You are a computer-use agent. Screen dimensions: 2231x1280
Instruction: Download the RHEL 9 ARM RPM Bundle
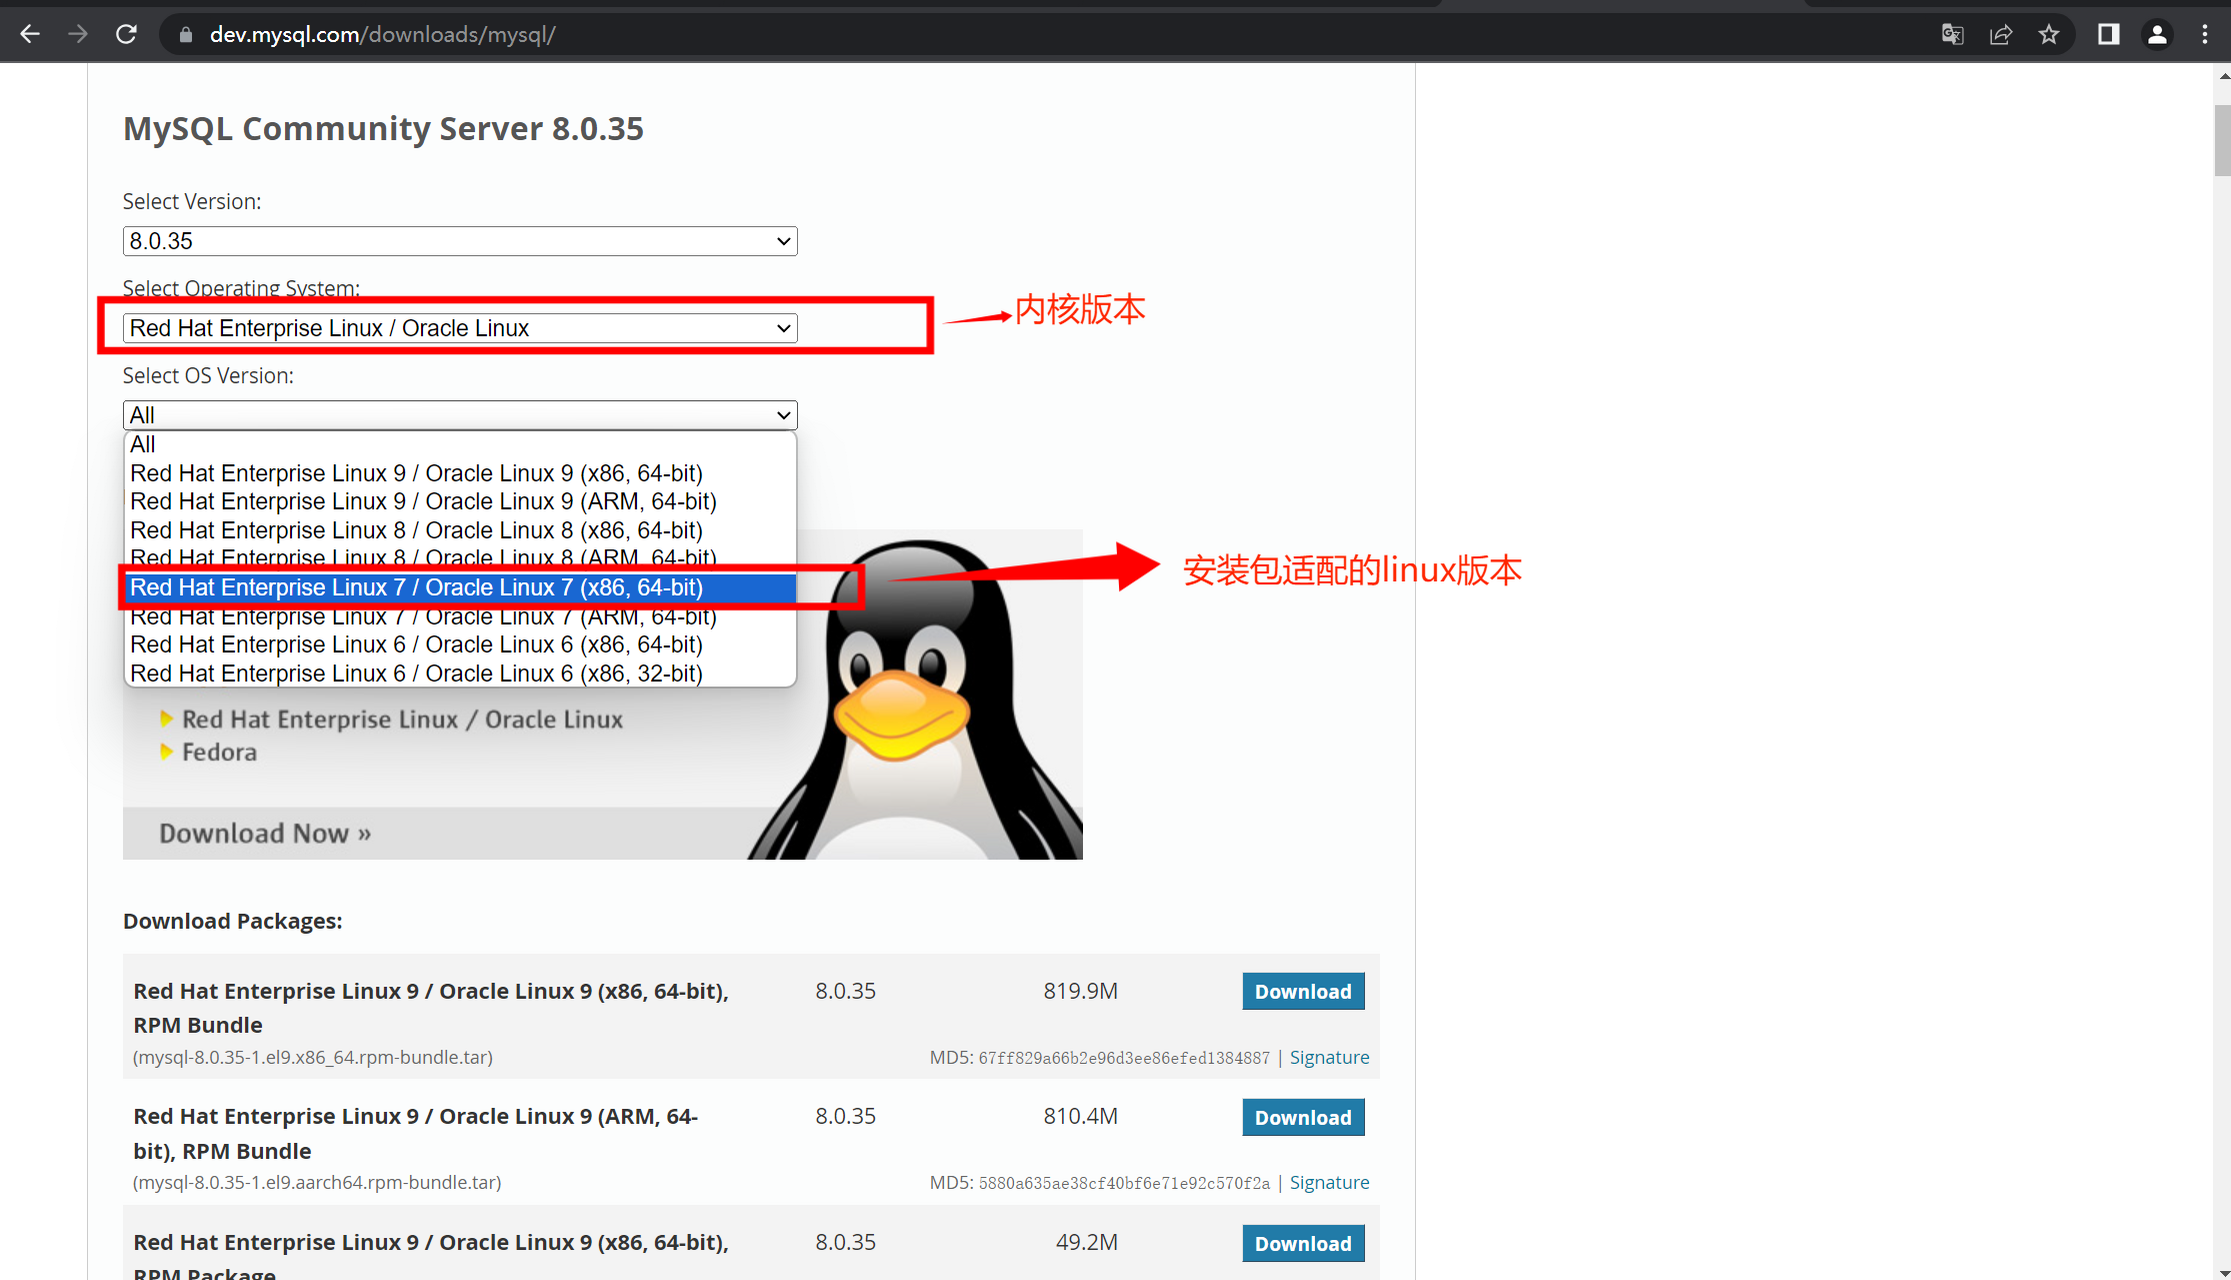[1303, 1117]
